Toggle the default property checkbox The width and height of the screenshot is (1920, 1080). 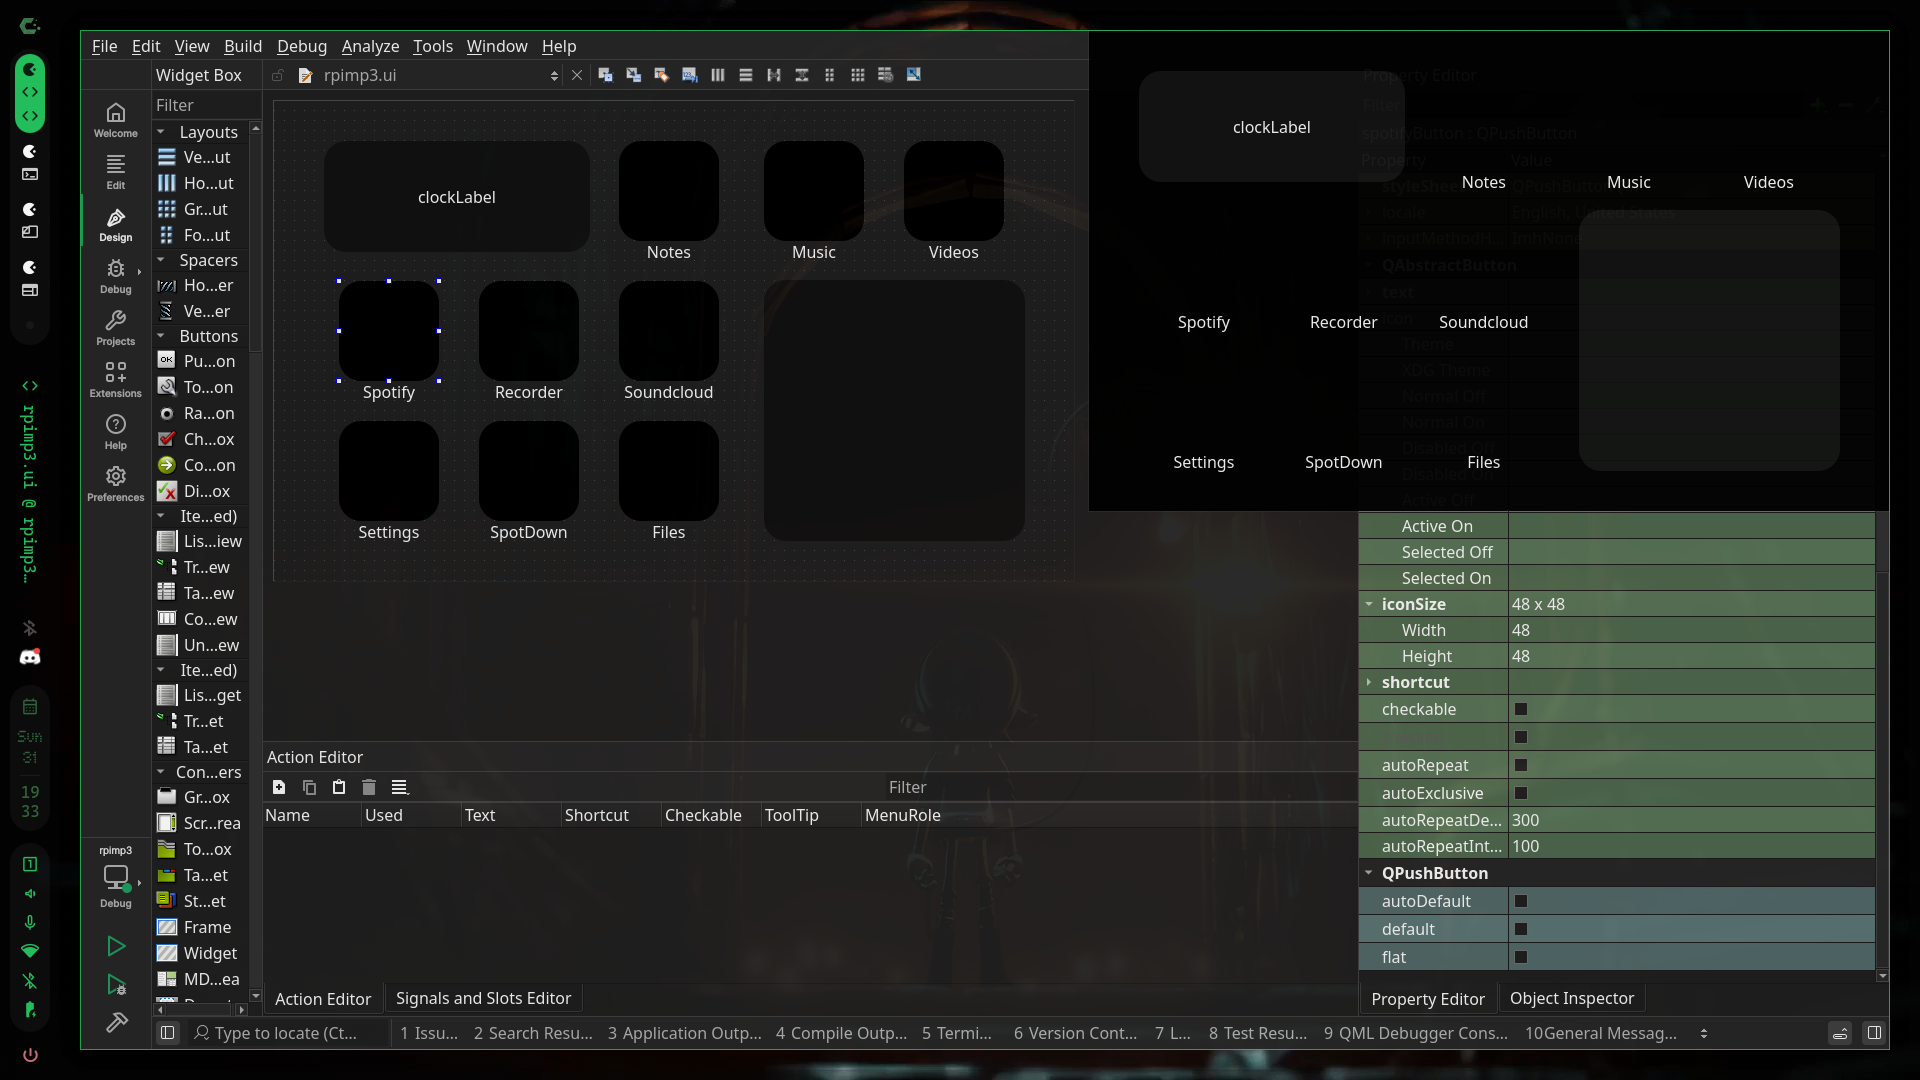1521,929
